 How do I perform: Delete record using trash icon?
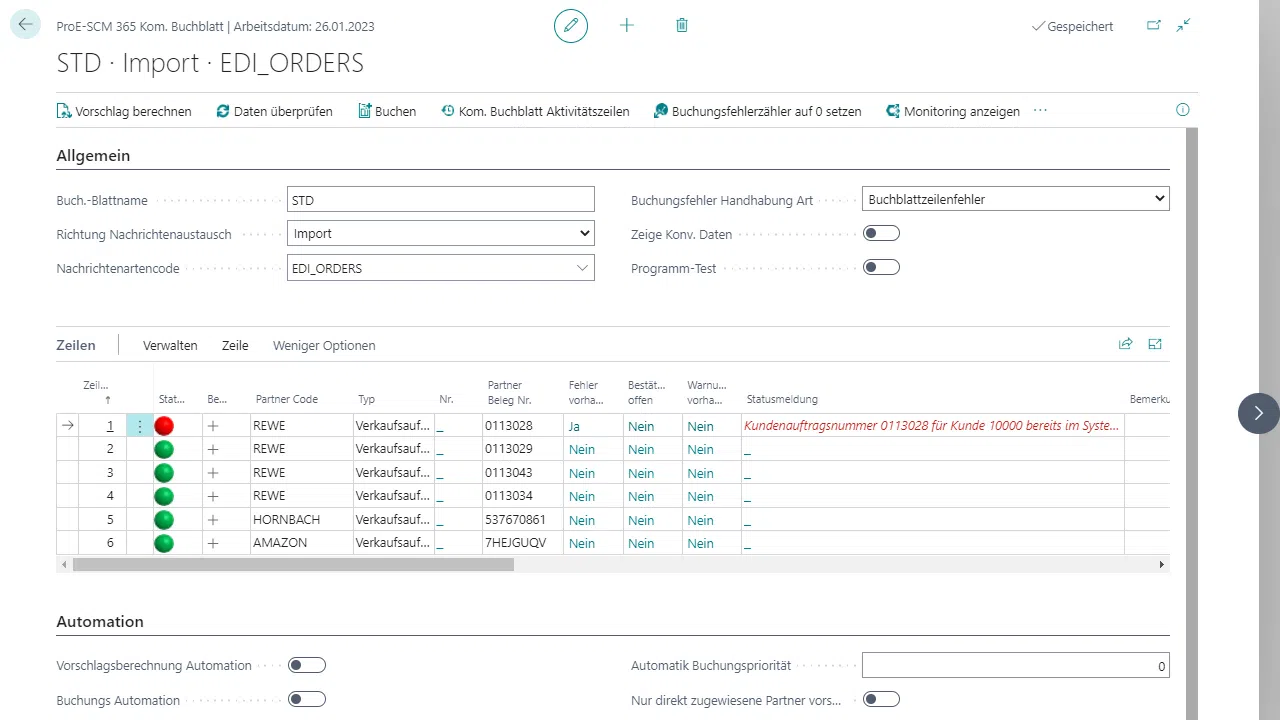pyautogui.click(x=682, y=26)
